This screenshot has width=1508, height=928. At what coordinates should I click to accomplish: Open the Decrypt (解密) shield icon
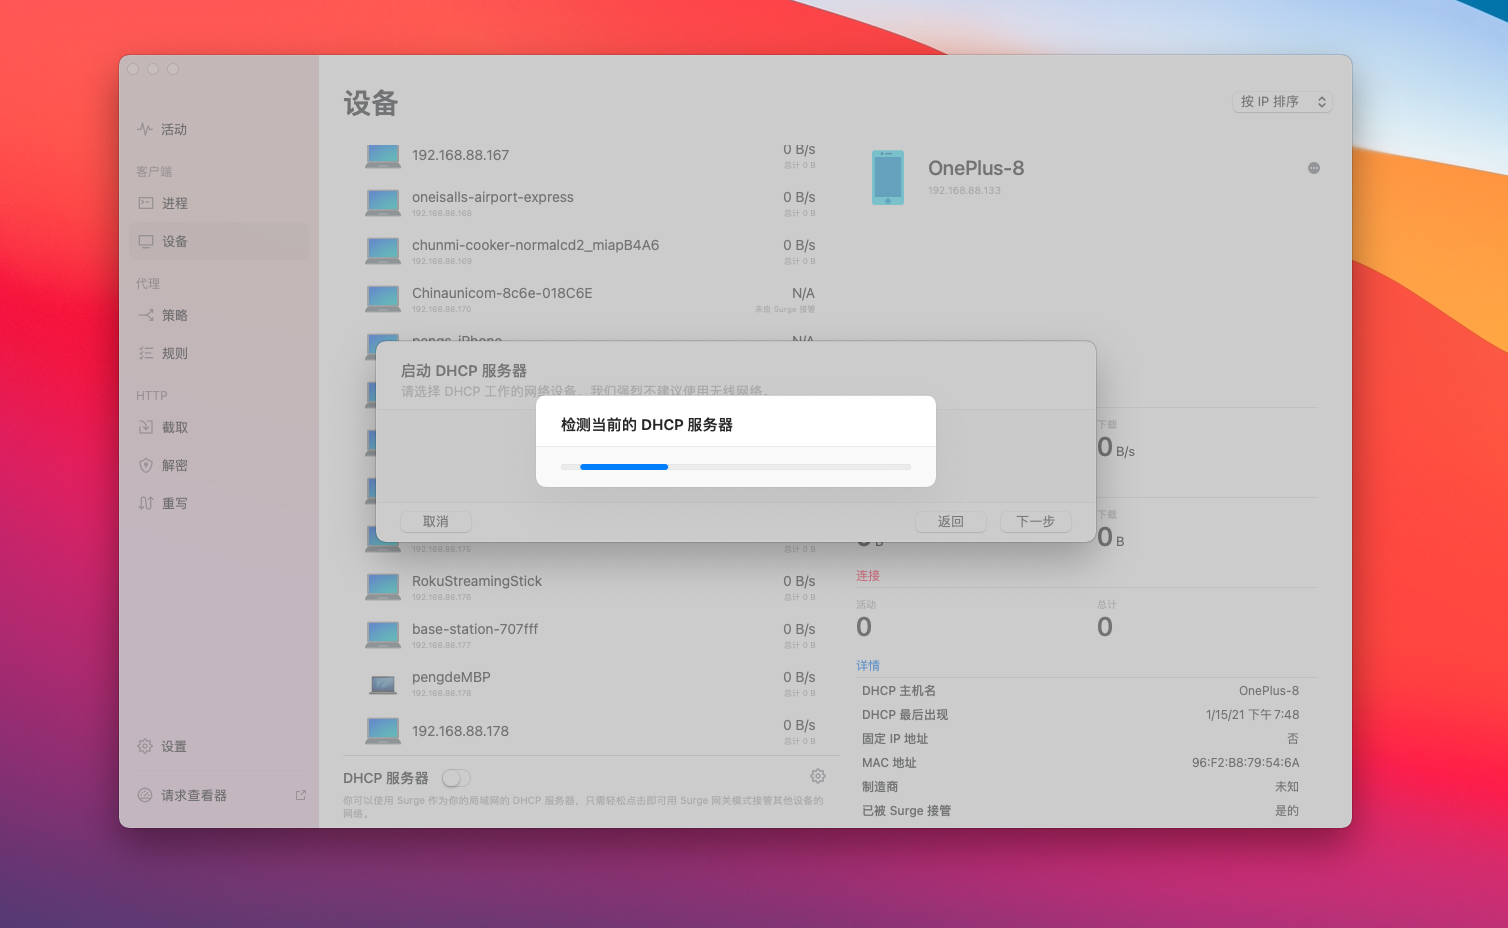146,465
